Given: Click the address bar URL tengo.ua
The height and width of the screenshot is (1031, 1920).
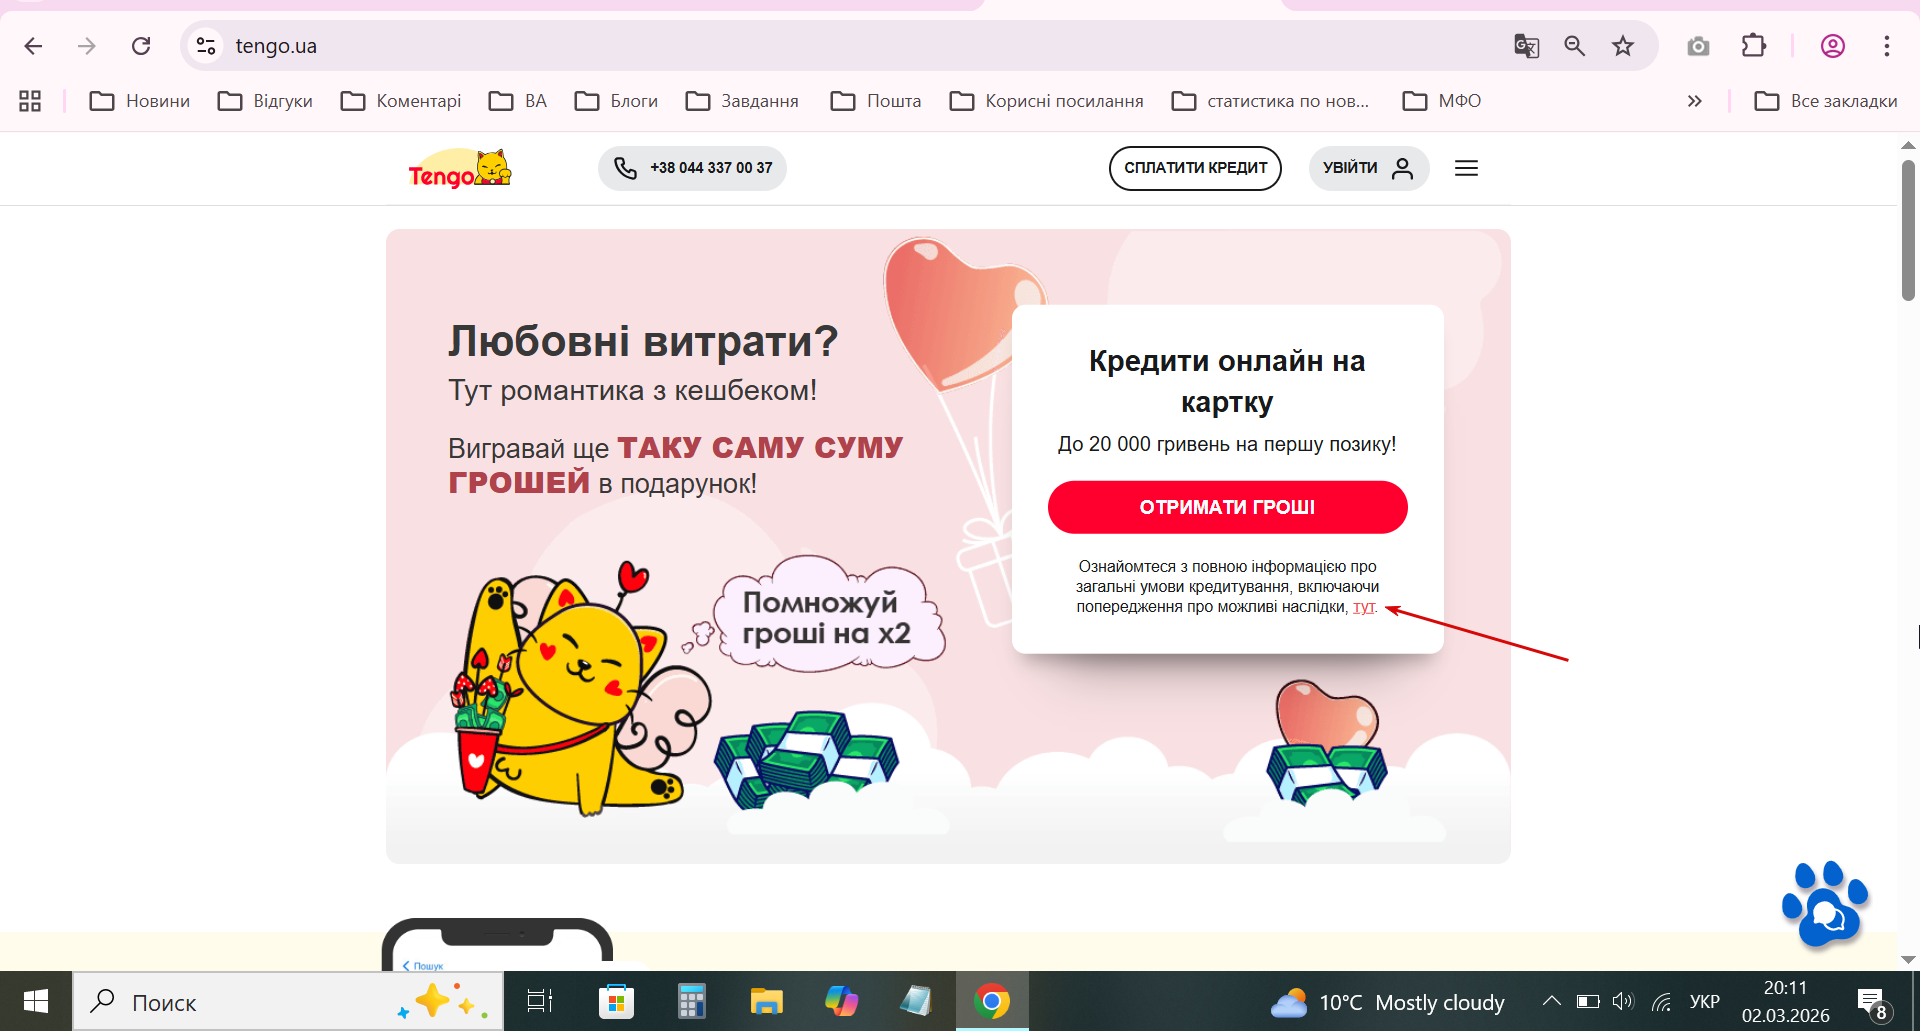Looking at the screenshot, I should click(276, 46).
